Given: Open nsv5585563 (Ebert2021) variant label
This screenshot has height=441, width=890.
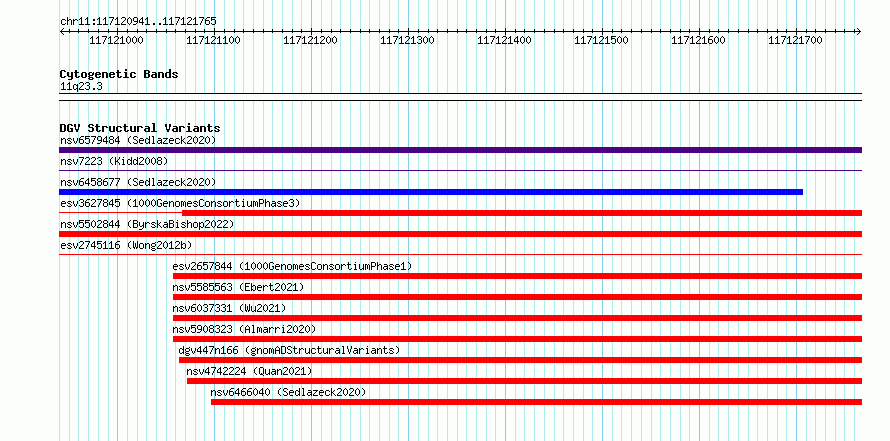Looking at the screenshot, I should pyautogui.click(x=238, y=287).
